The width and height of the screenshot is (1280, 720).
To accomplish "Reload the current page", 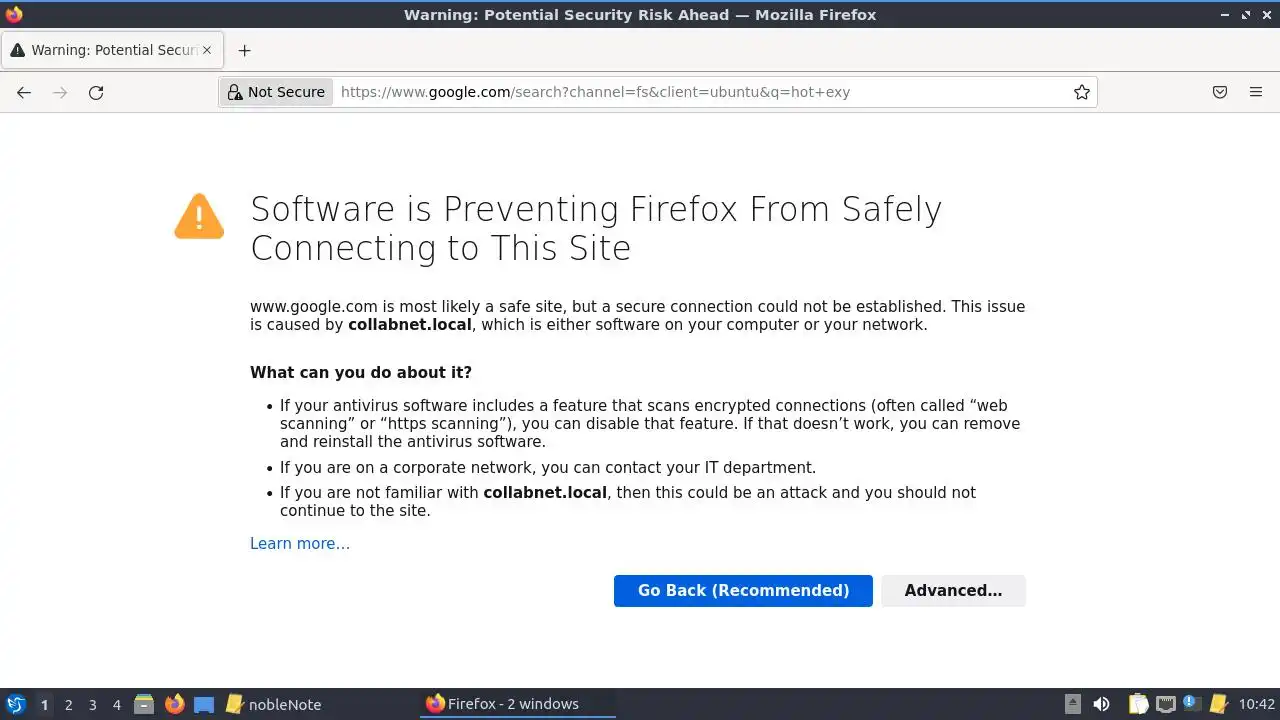I will point(96,92).
